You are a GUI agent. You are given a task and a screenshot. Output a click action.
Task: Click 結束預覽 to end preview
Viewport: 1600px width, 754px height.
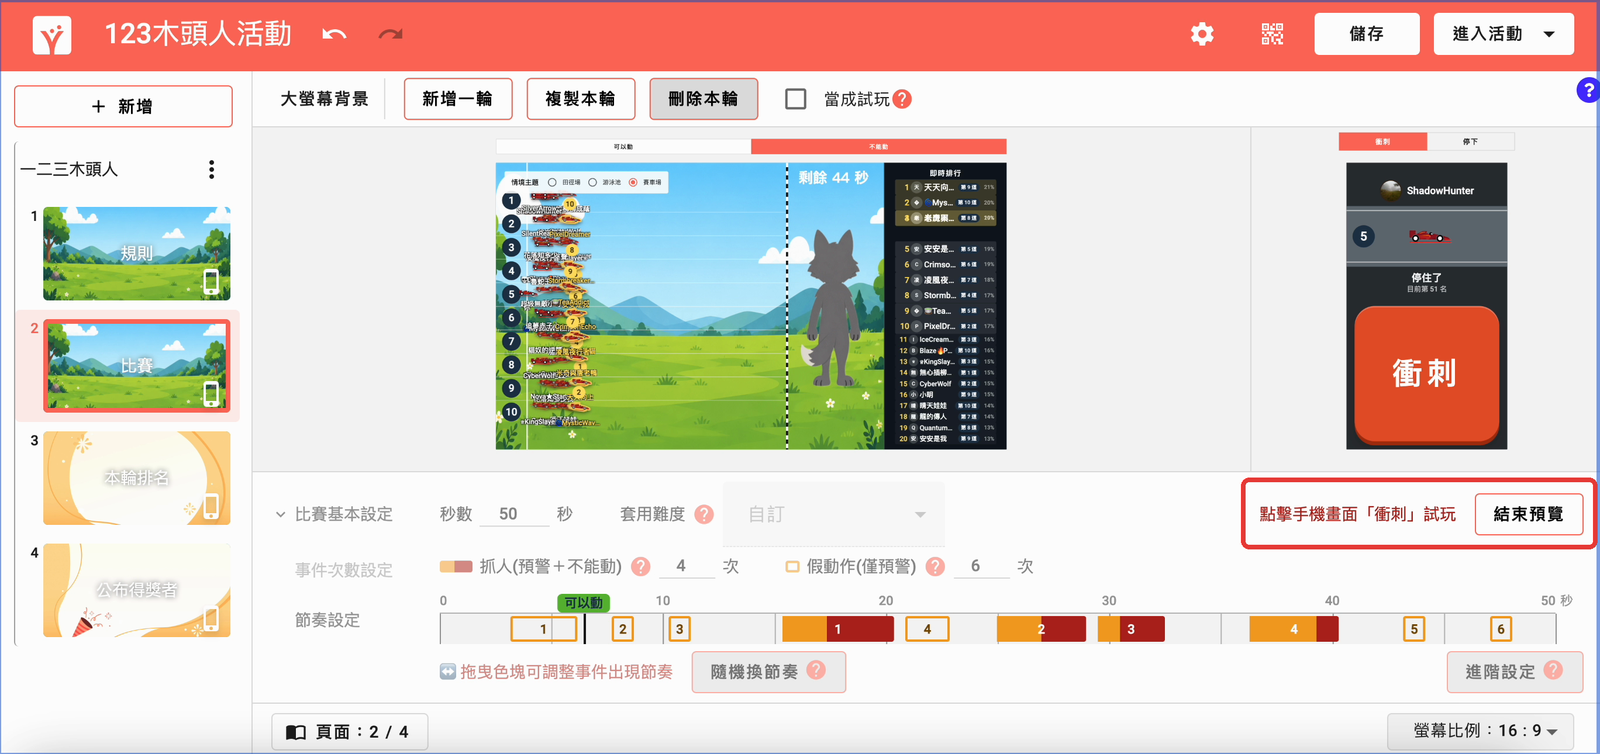click(1529, 514)
